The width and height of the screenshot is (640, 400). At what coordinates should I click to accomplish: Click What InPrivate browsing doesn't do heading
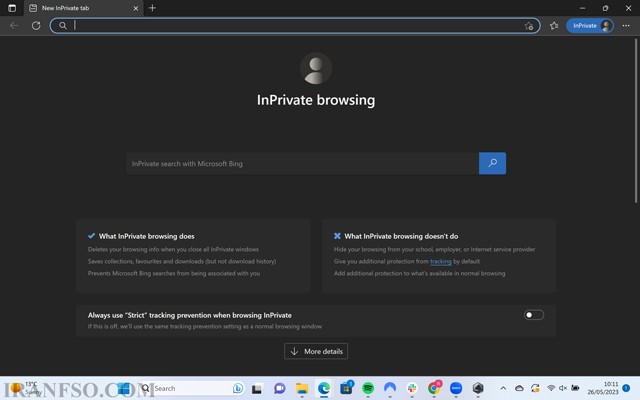pyautogui.click(x=401, y=236)
